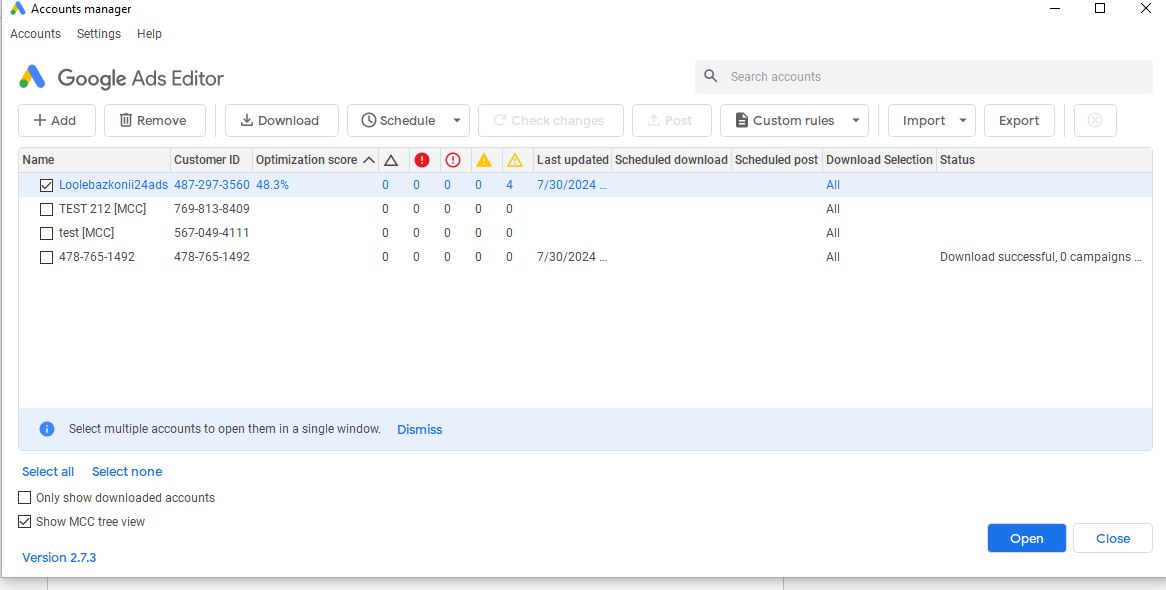Sort by Download Selection column header
This screenshot has width=1166, height=590.
point(879,160)
